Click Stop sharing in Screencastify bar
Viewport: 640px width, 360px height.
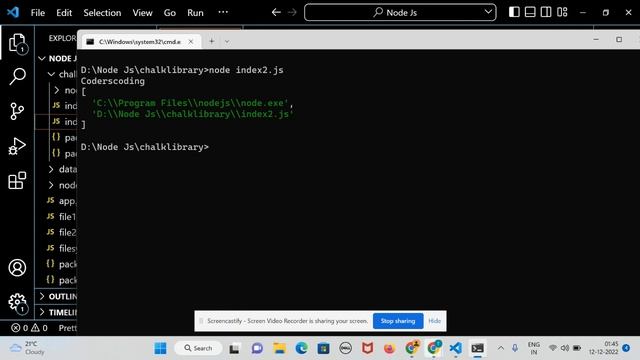pyautogui.click(x=398, y=321)
